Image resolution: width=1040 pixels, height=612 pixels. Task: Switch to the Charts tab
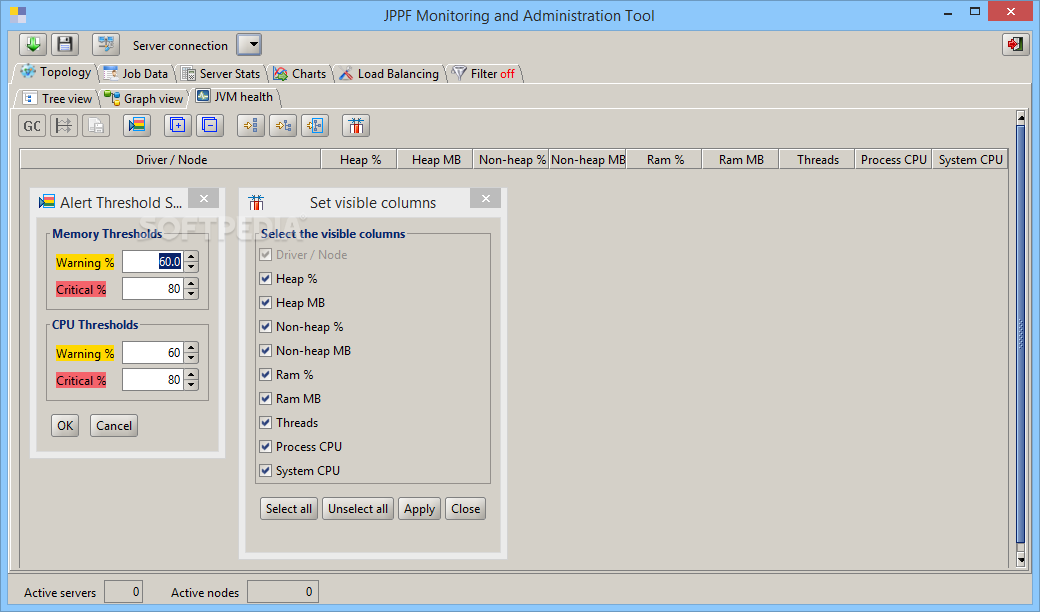coord(300,74)
